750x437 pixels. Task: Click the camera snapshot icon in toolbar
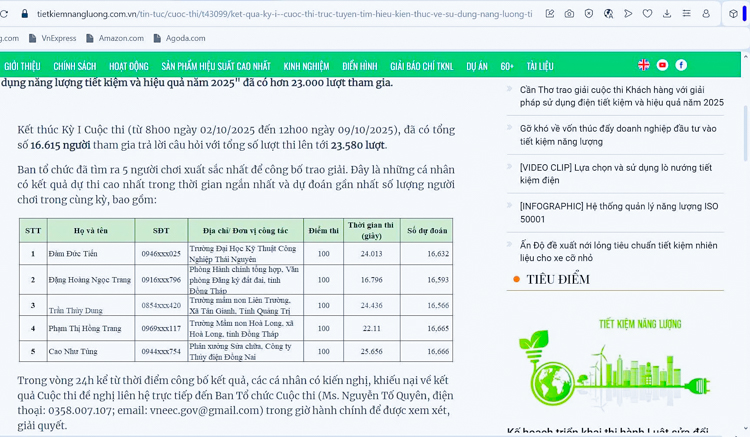[x=569, y=14]
